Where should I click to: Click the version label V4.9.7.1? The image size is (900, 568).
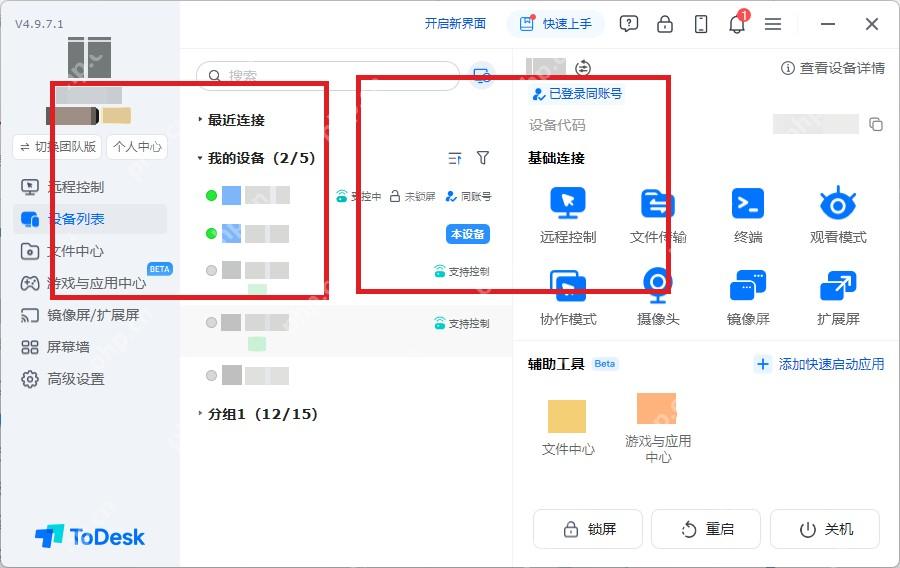[39, 24]
